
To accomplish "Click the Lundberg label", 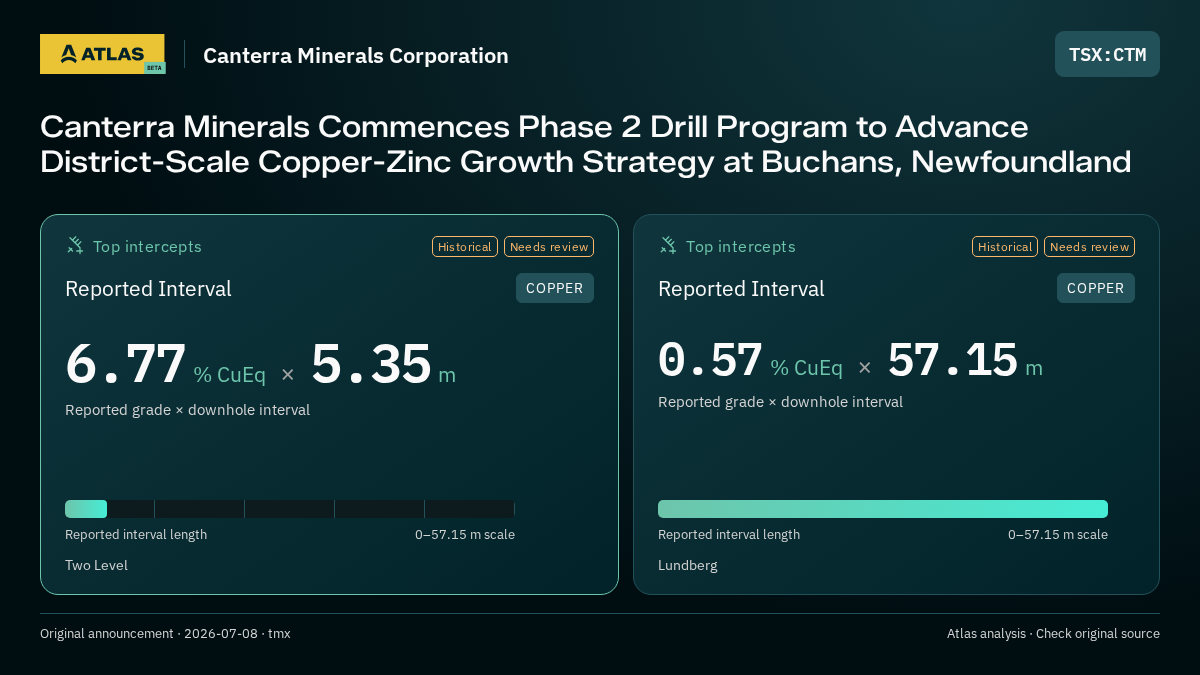I will coord(688,565).
